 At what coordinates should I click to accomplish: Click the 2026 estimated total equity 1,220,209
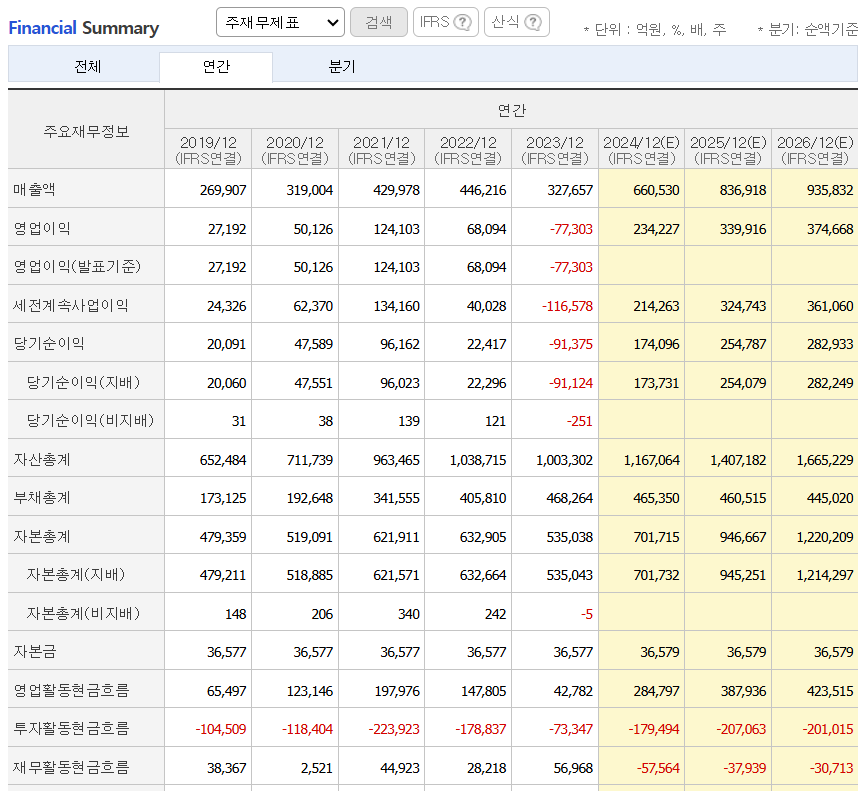825,537
